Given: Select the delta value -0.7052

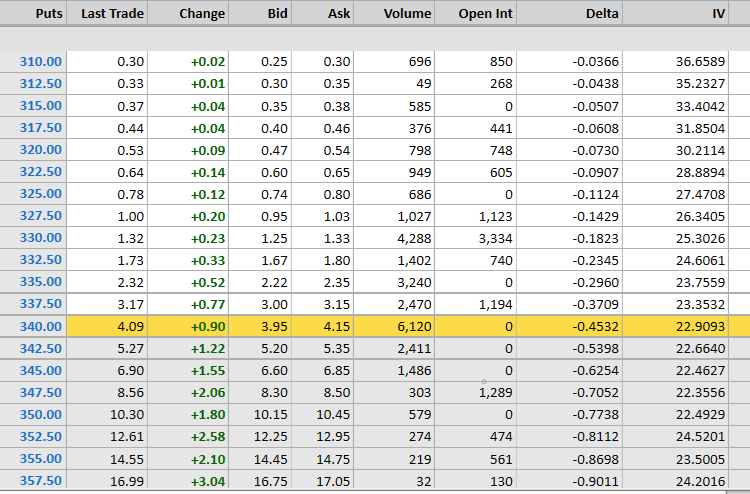Looking at the screenshot, I should click(595, 393).
